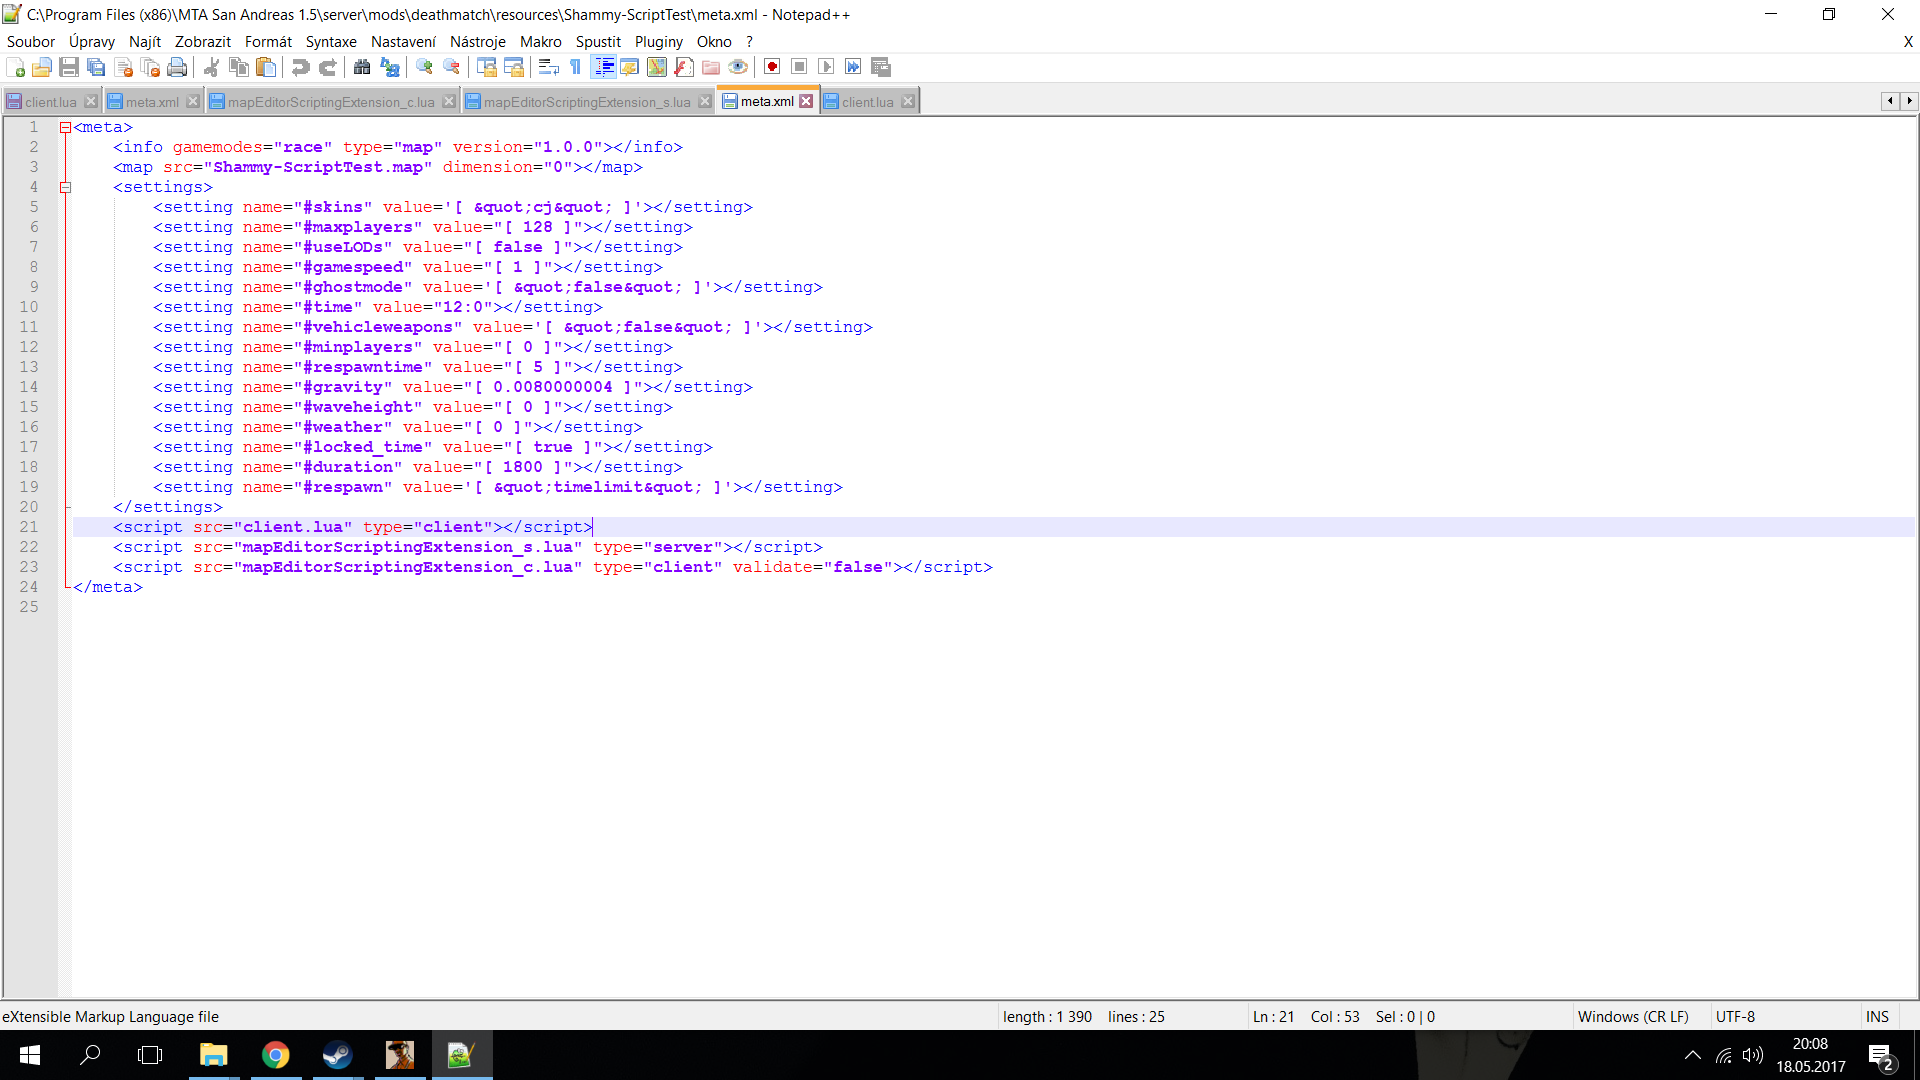Toggle the Indent guide toolbar button

(x=604, y=67)
